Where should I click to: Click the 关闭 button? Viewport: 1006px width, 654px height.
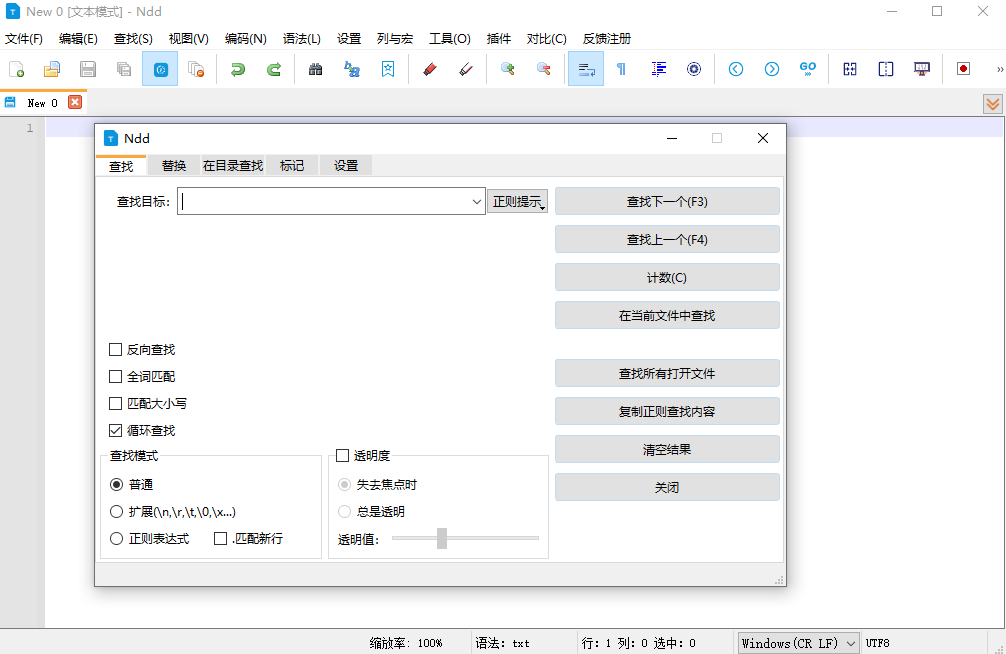(667, 487)
